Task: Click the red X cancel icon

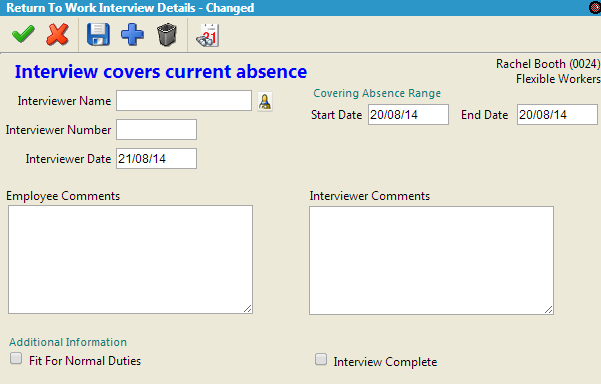Action: (x=57, y=34)
